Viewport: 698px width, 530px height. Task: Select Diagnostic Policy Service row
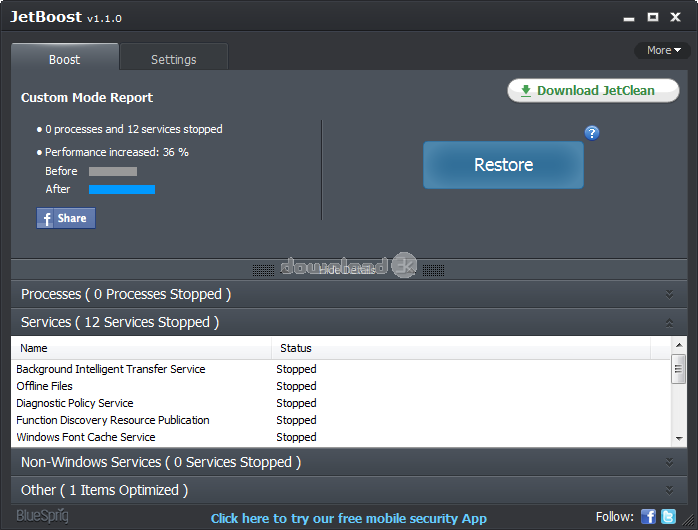click(341, 403)
